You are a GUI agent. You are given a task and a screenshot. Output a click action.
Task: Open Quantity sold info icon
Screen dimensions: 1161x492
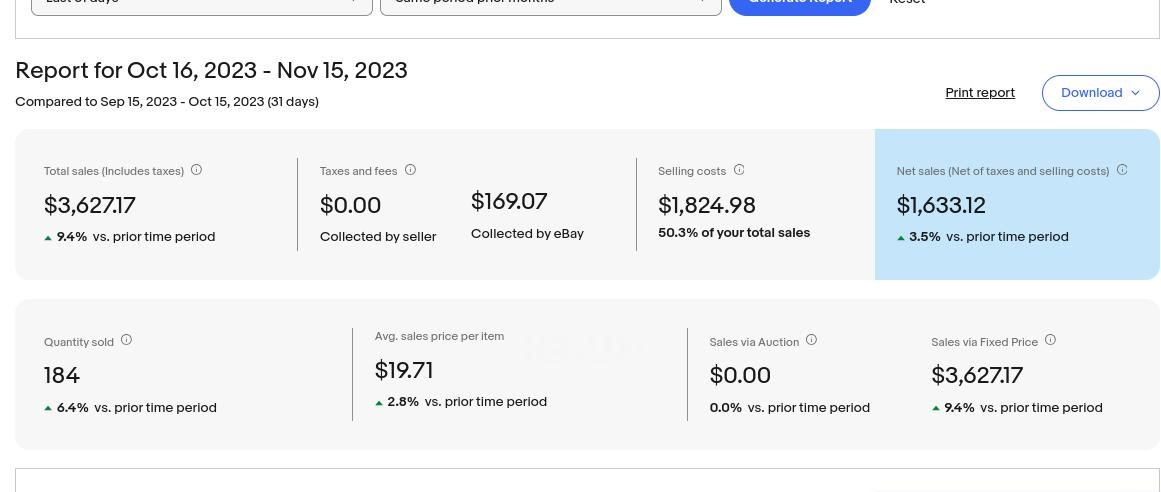point(126,340)
